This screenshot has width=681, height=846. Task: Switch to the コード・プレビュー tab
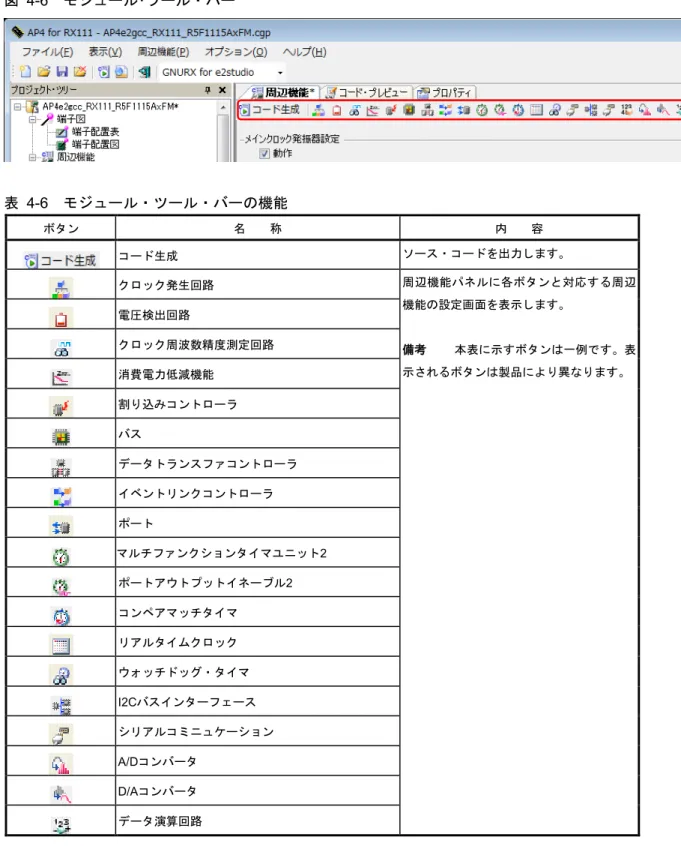tap(367, 93)
